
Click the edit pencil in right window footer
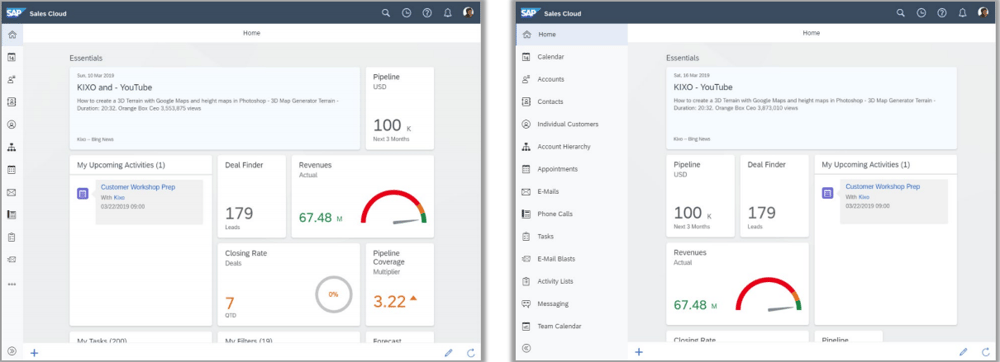[964, 351]
